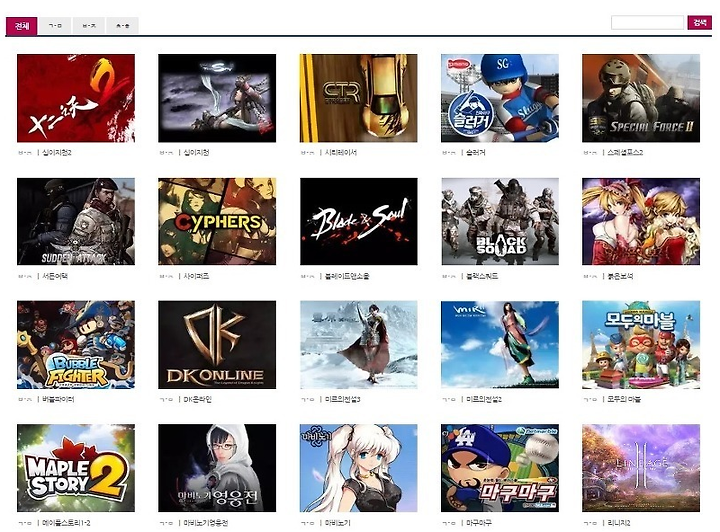This screenshot has height=532, width=720.
Task: Open the Lineage II thumbnail
Action: [641, 468]
